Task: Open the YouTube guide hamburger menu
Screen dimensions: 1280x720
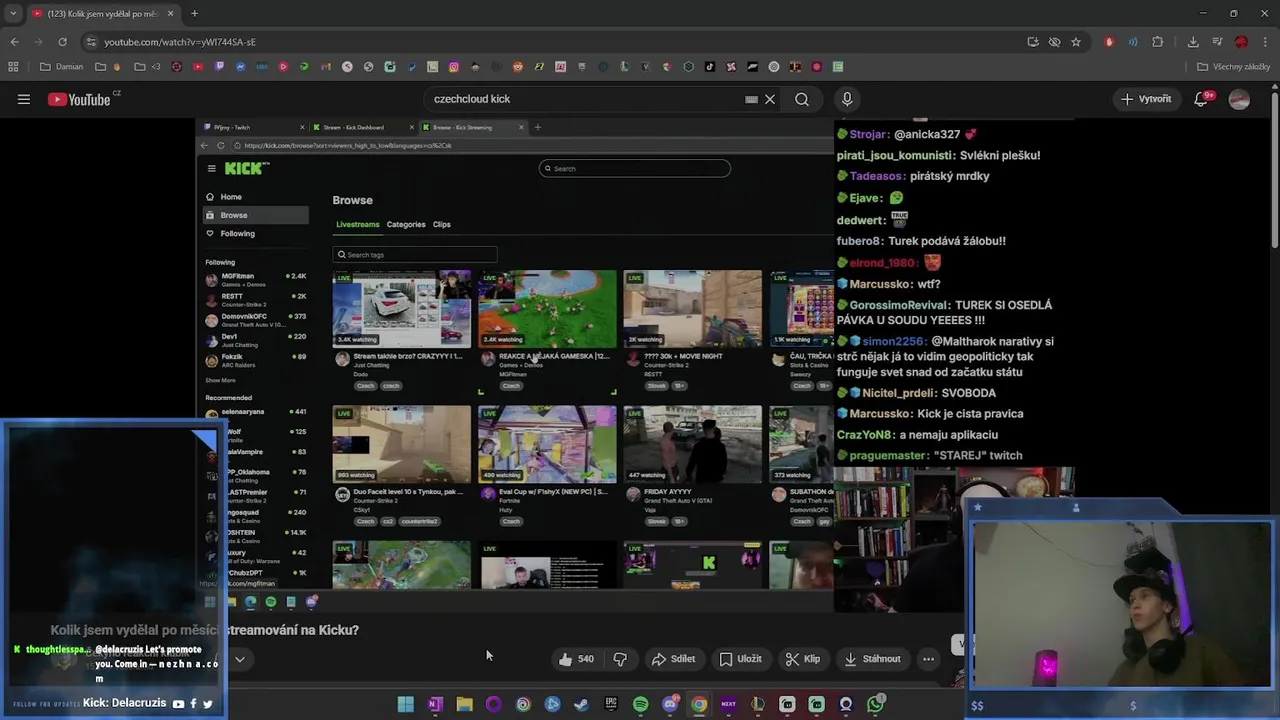Action: pos(24,99)
